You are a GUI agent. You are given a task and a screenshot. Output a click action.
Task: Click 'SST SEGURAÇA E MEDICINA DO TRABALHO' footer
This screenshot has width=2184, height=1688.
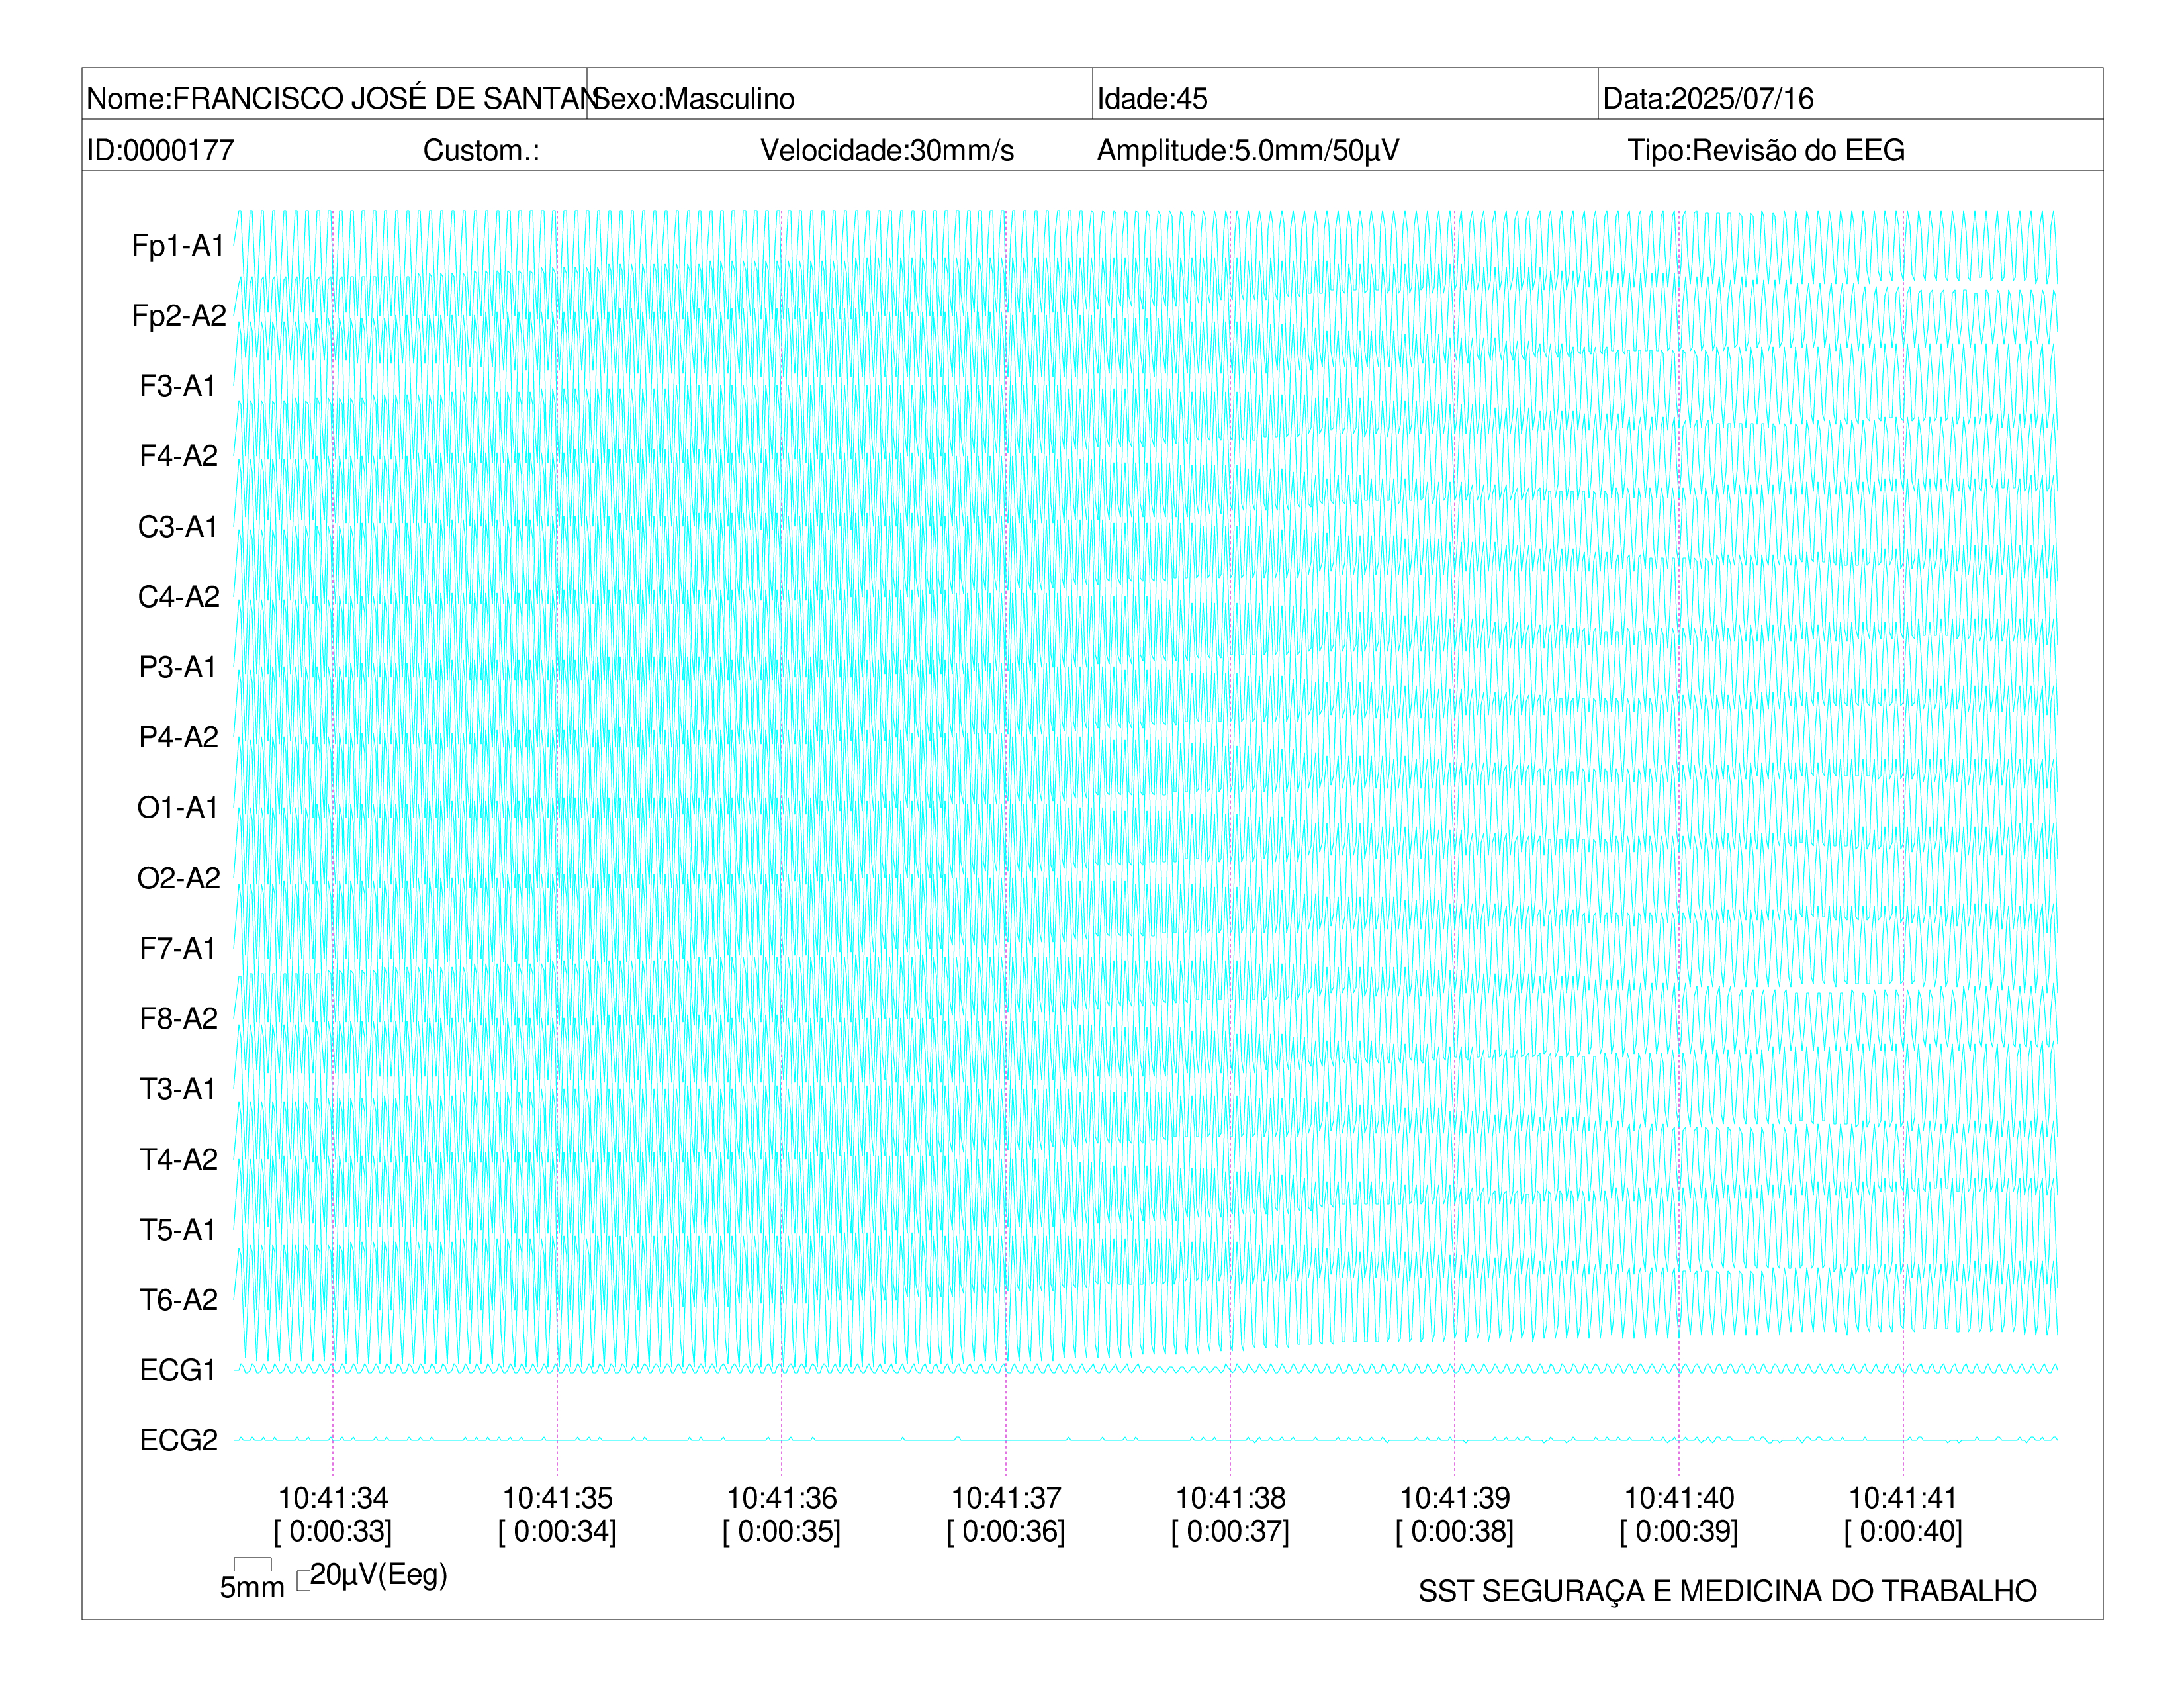(1727, 1591)
